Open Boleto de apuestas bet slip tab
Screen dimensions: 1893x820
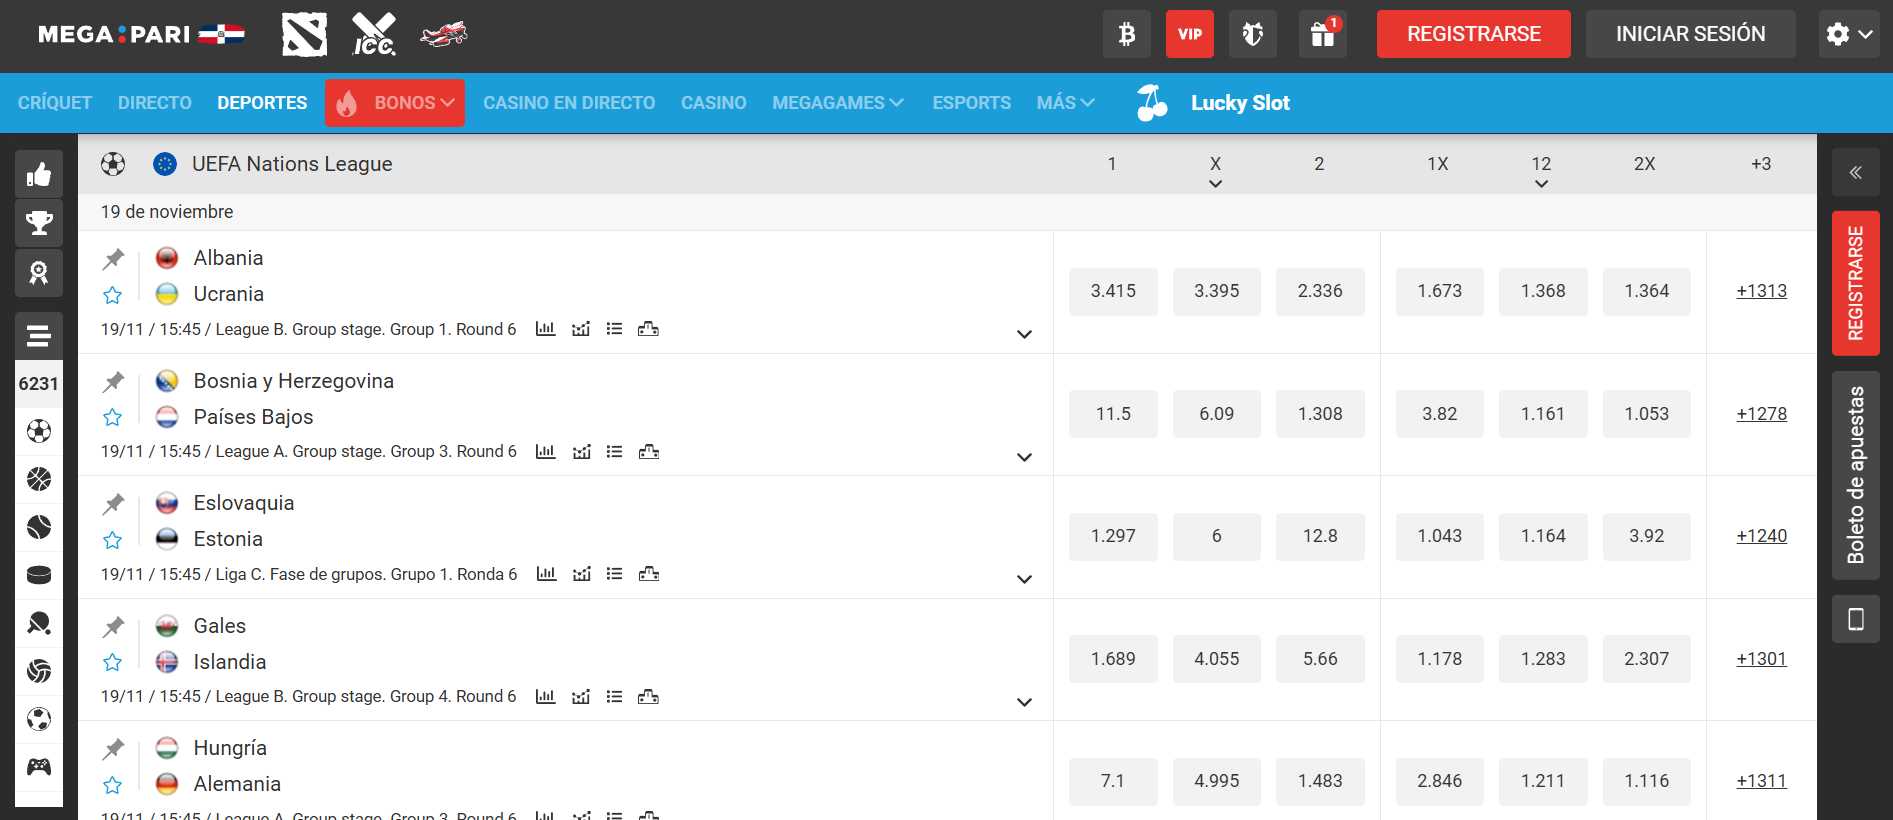point(1856,475)
